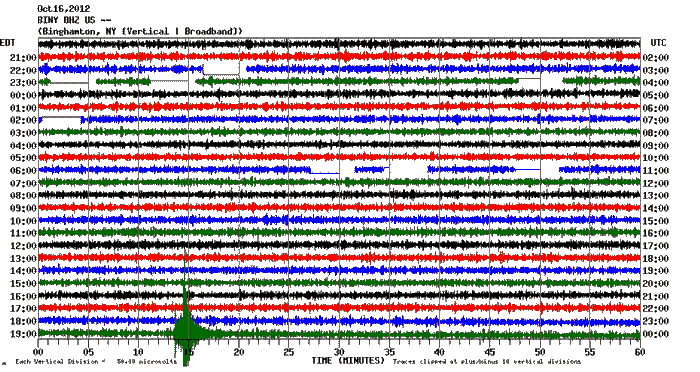Click the 30 minute axis tick label
This screenshot has width=700, height=372.
[x=339, y=352]
